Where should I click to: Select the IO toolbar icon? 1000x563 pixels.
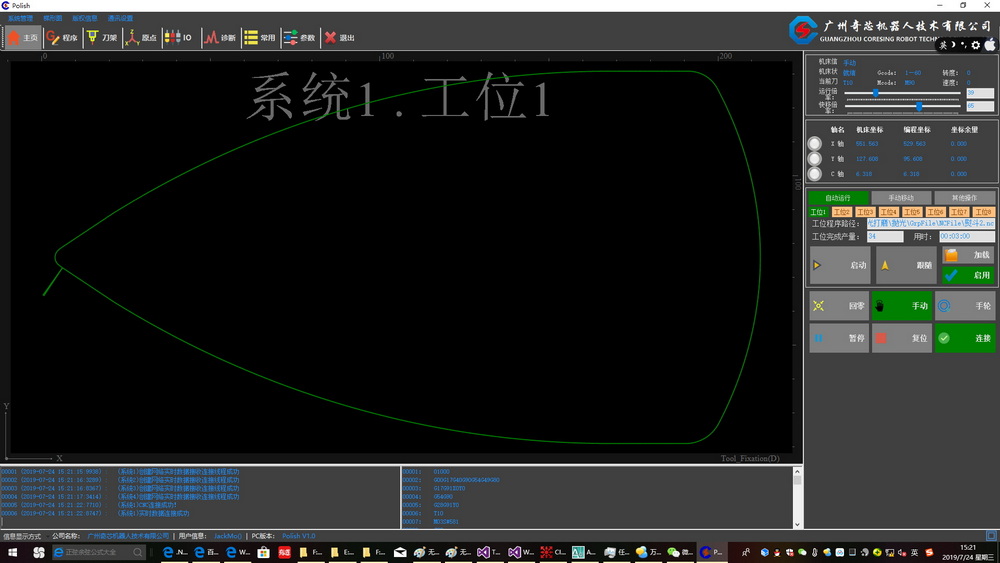[177, 38]
